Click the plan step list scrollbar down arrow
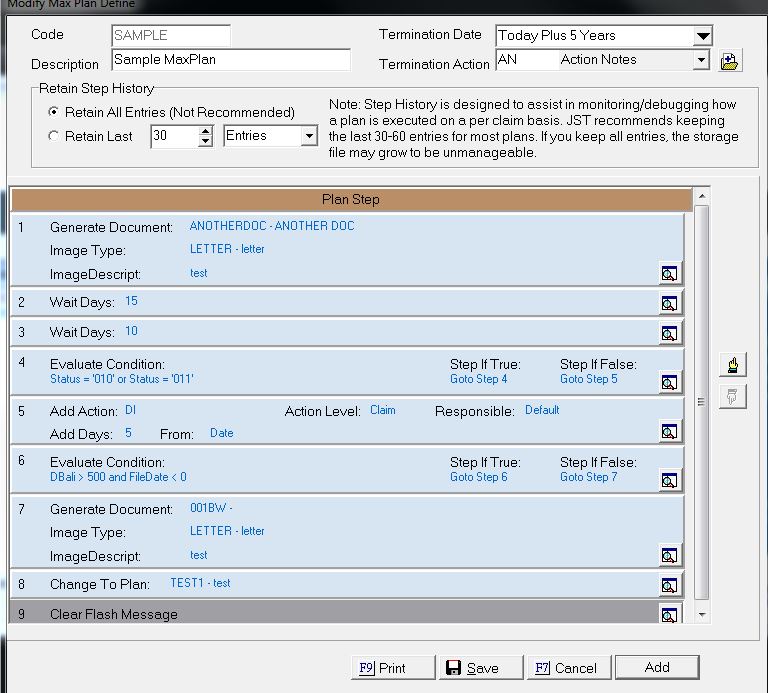Screen dimensions: 768x693 (x=701, y=613)
